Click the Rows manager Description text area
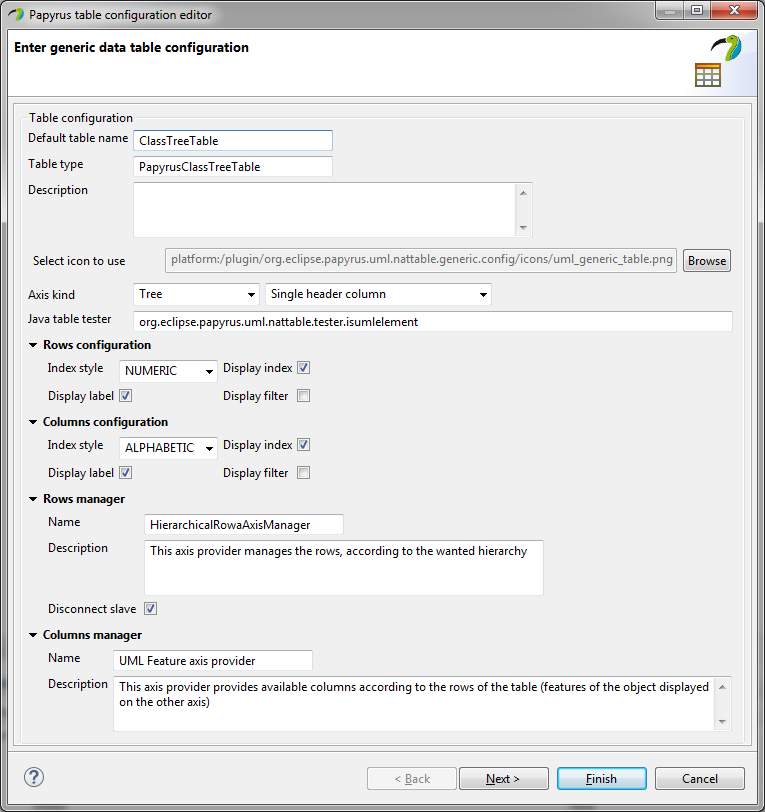 pos(344,568)
